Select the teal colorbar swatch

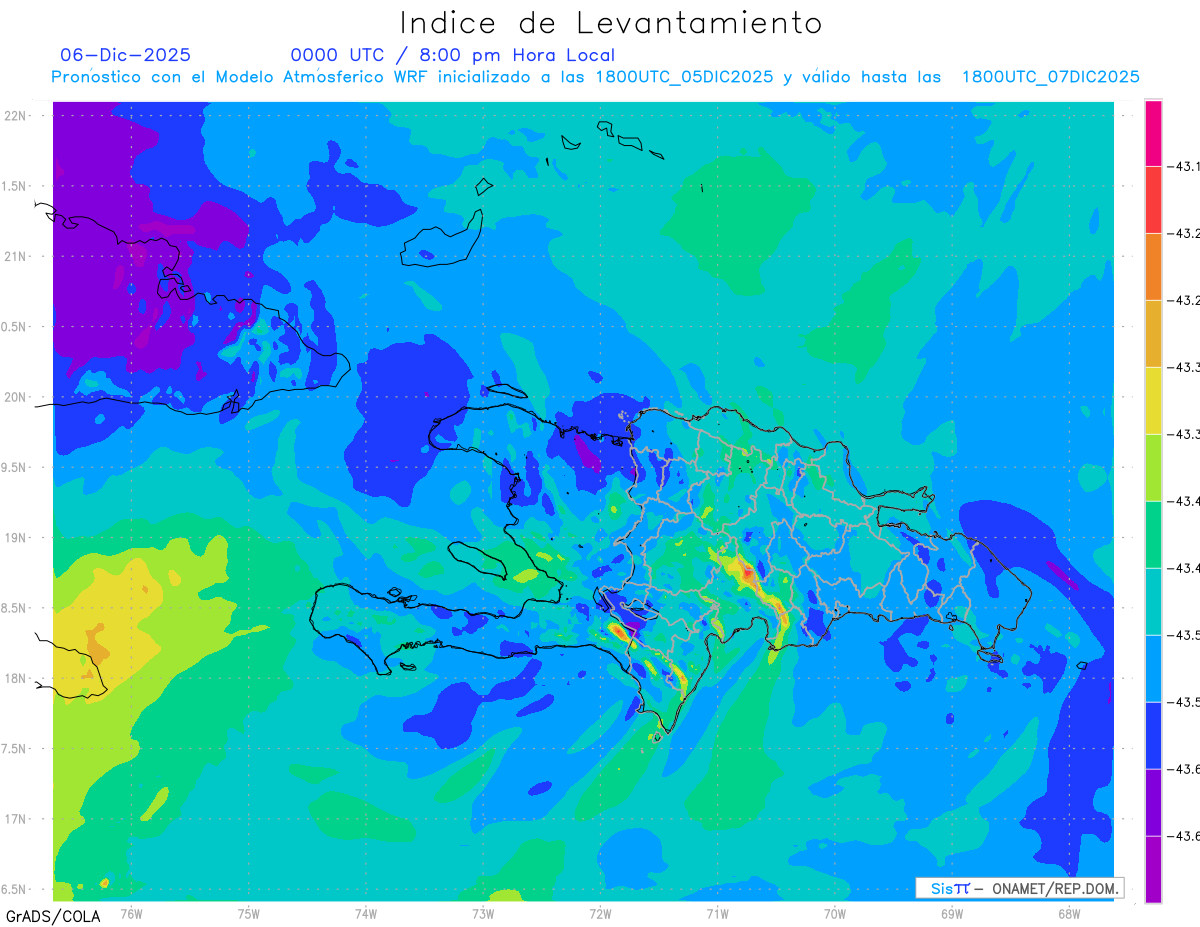[x=1153, y=601]
